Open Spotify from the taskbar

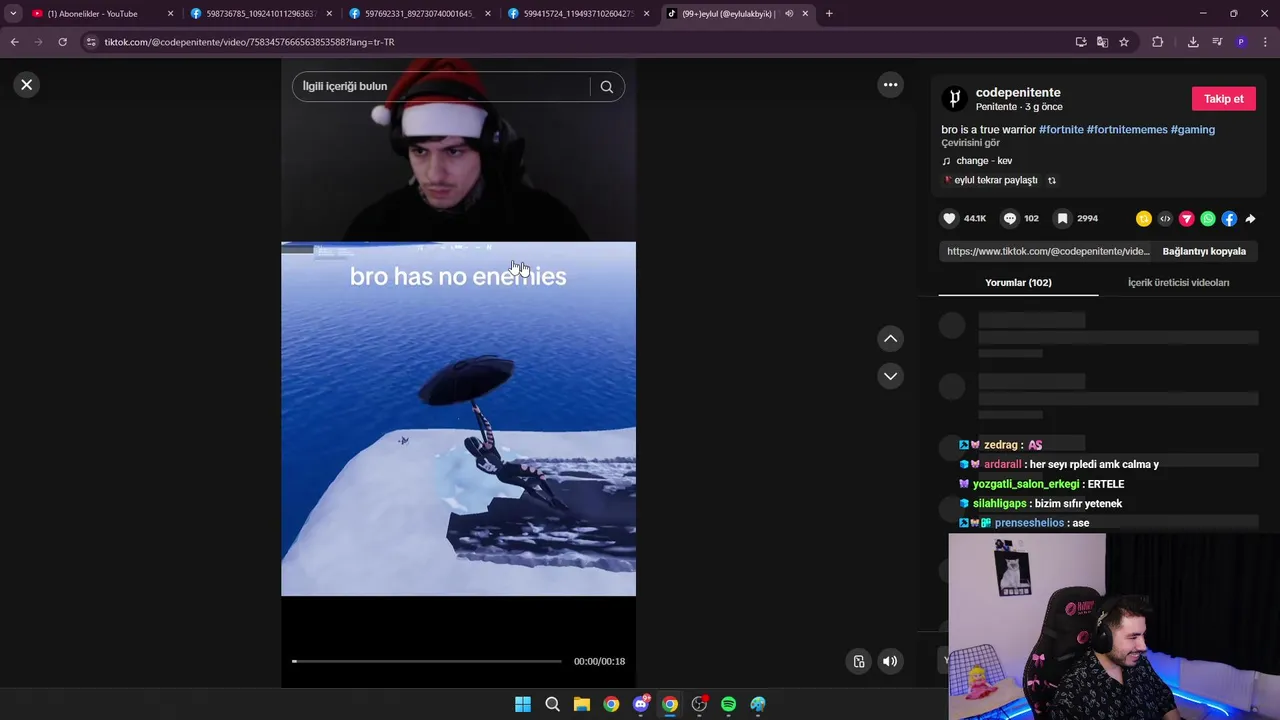pos(729,704)
